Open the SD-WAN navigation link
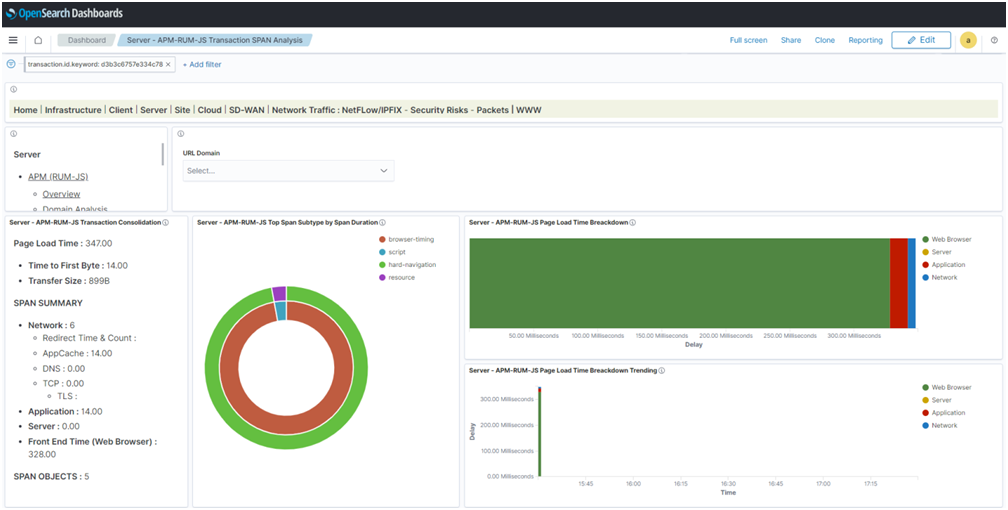 [x=246, y=110]
